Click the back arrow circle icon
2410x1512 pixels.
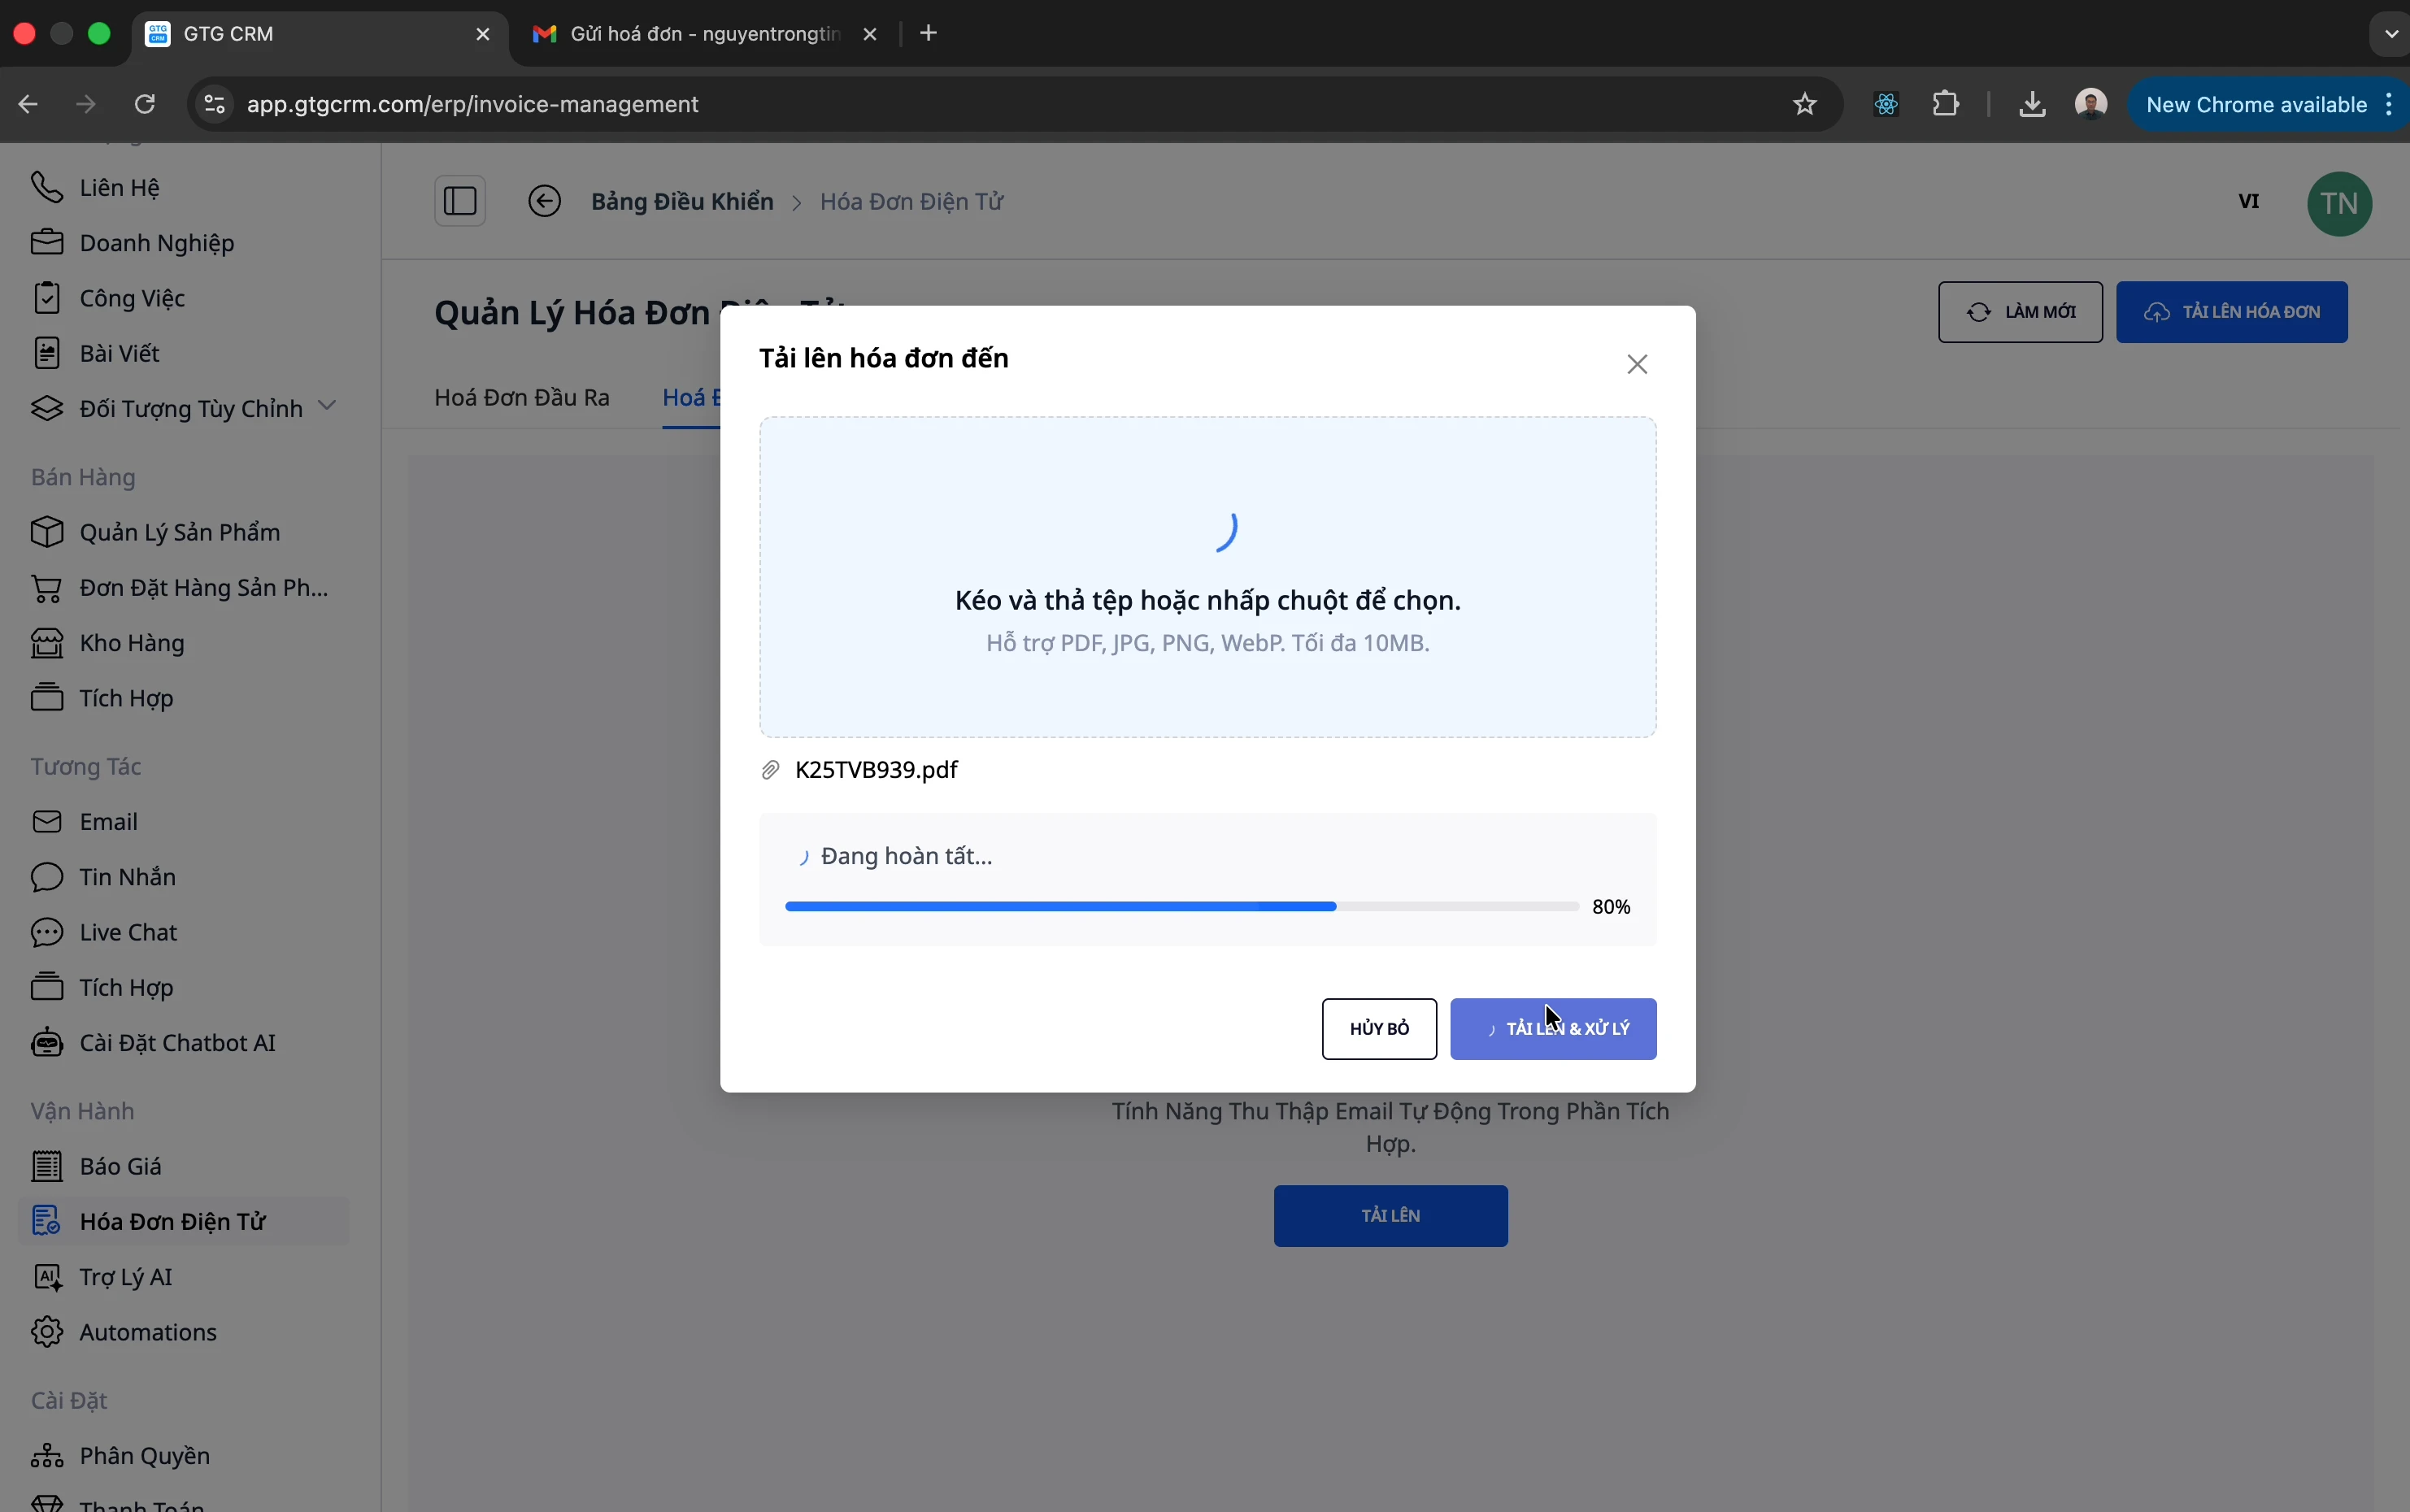[x=545, y=202]
